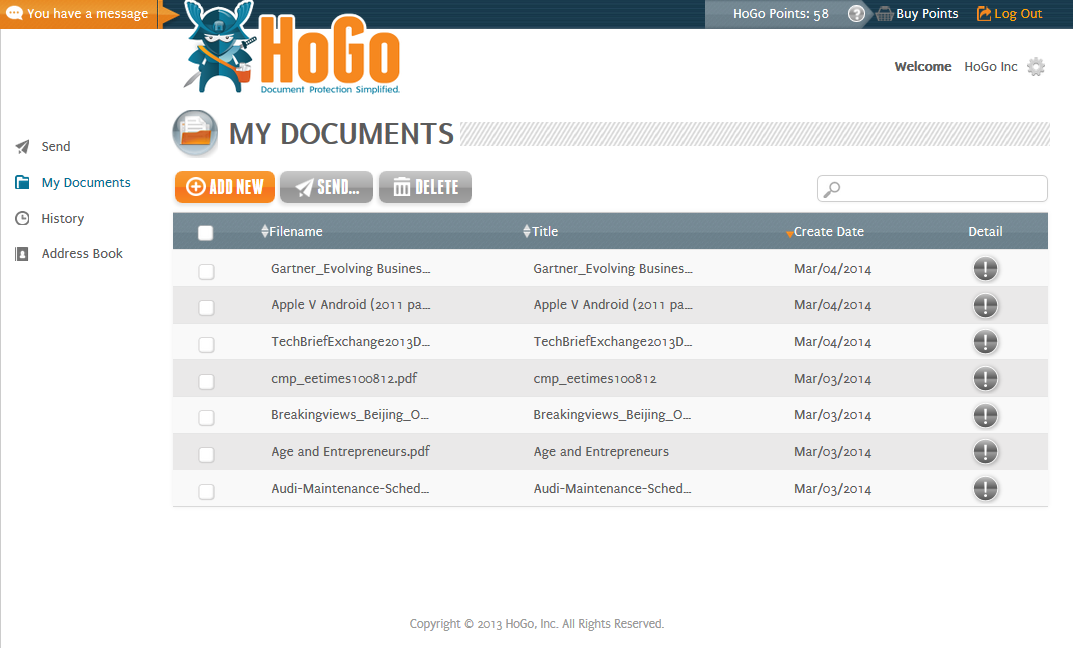The height and width of the screenshot is (648, 1073).
Task: Click the Log Out link
Action: pos(1017,14)
